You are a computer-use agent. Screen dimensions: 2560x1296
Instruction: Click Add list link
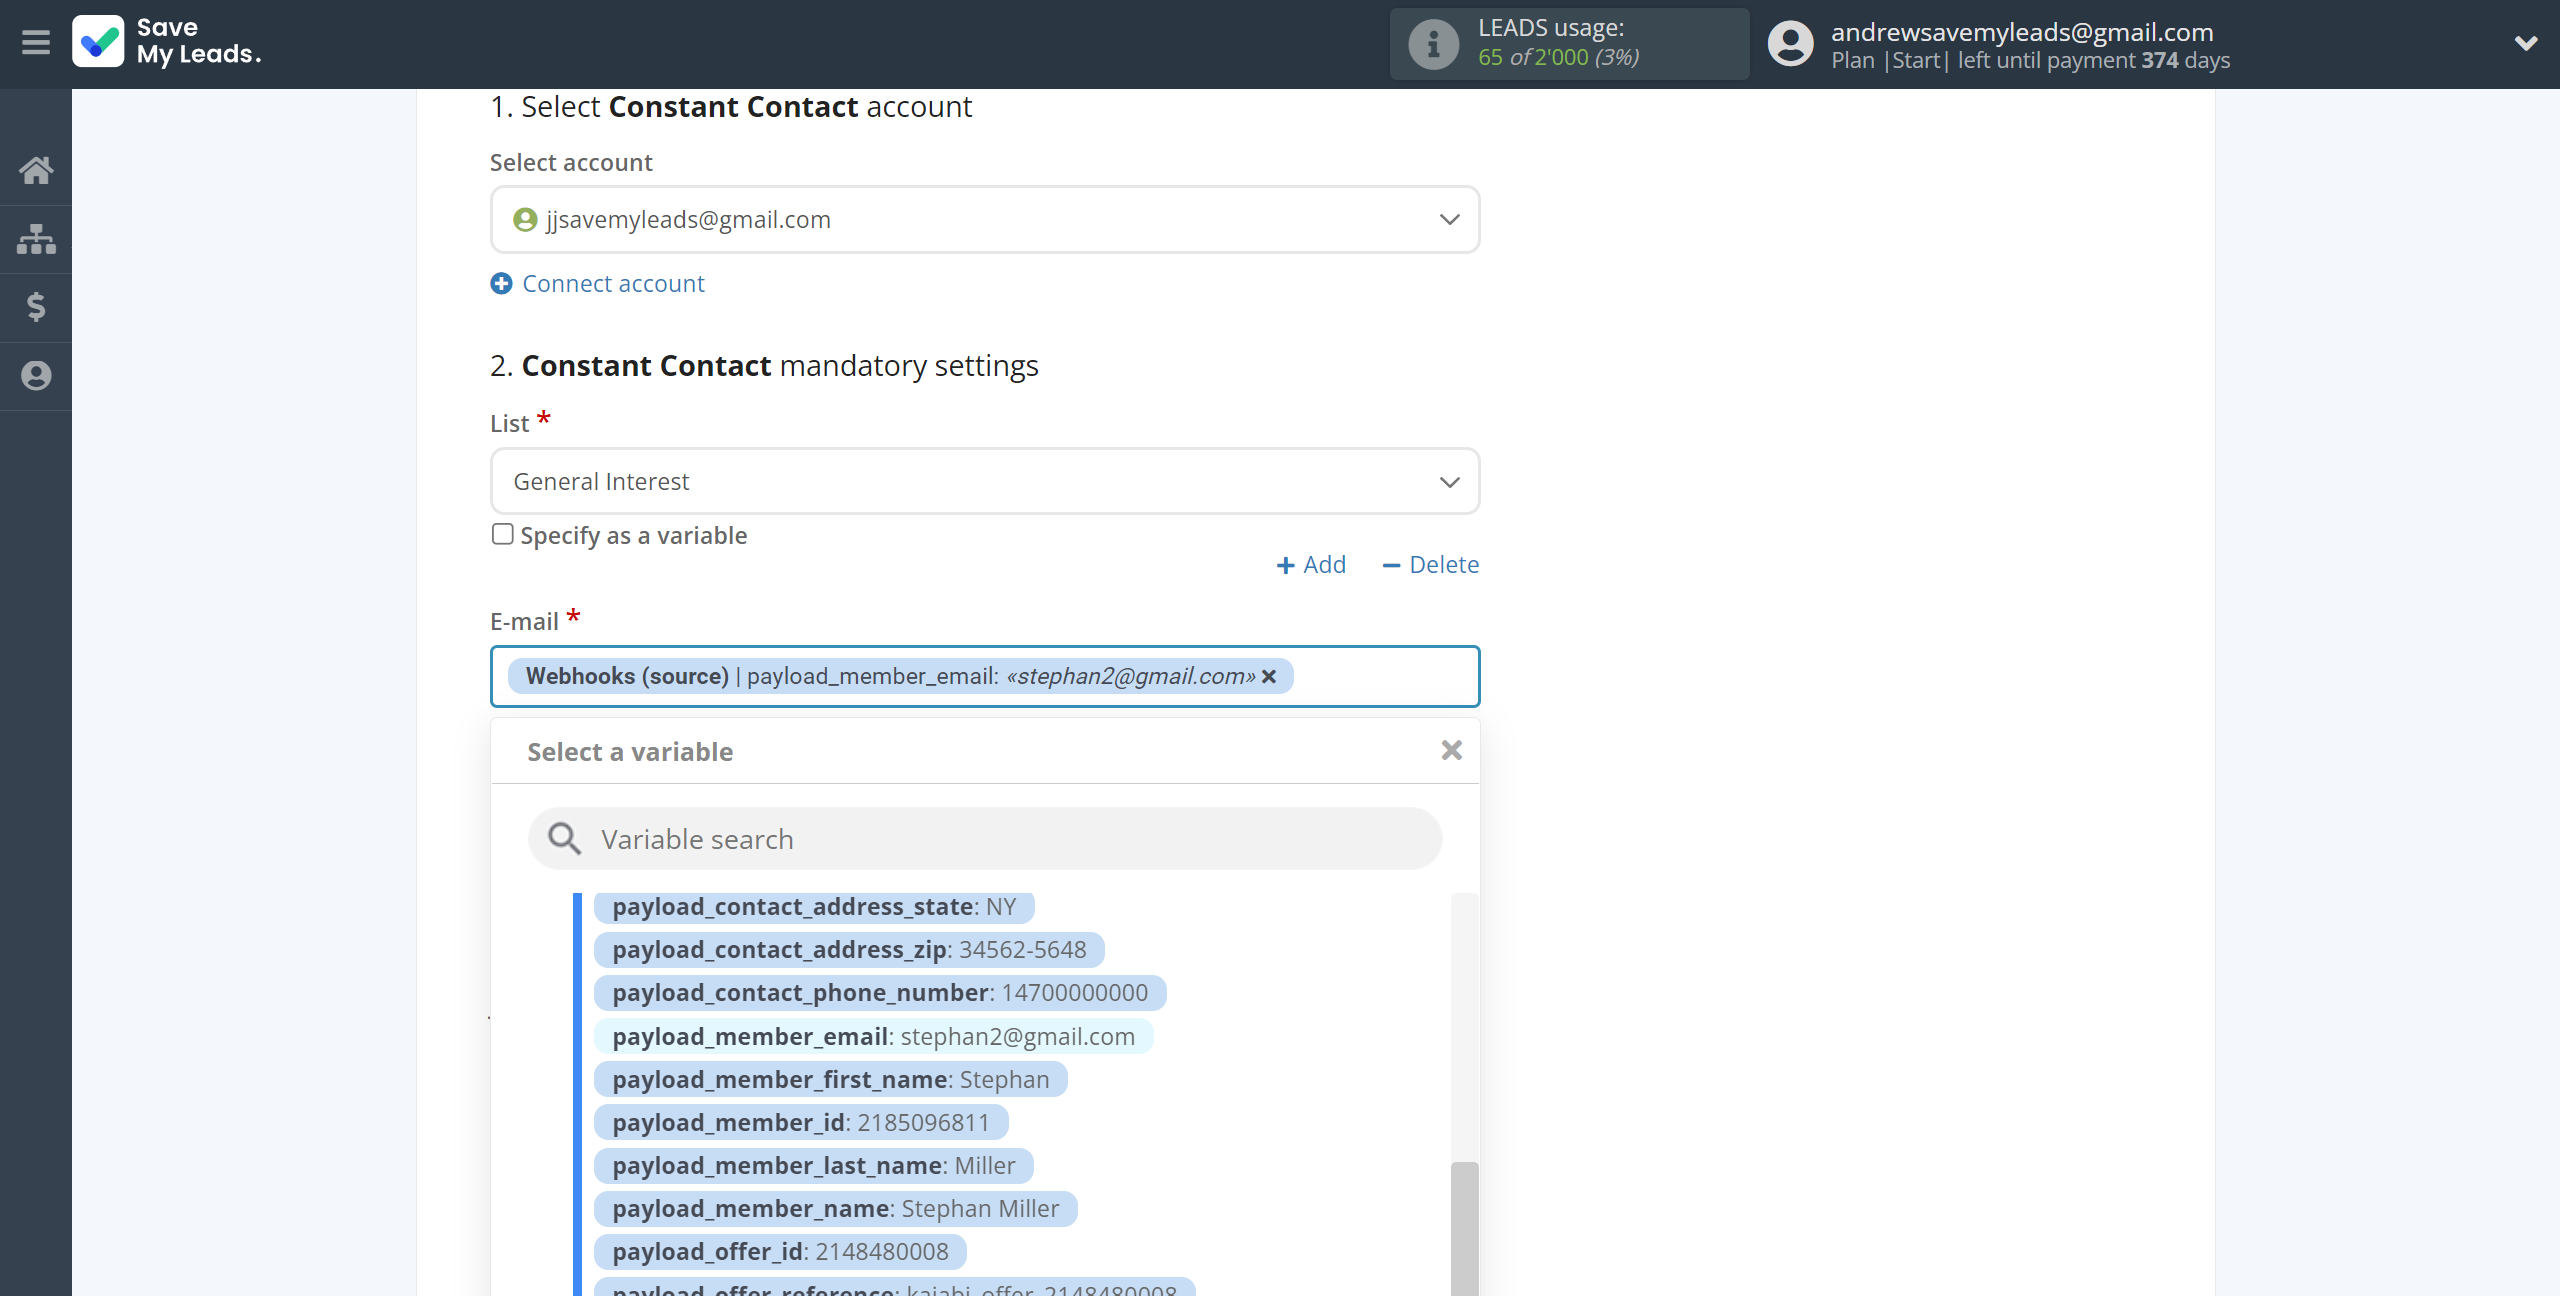(1311, 565)
